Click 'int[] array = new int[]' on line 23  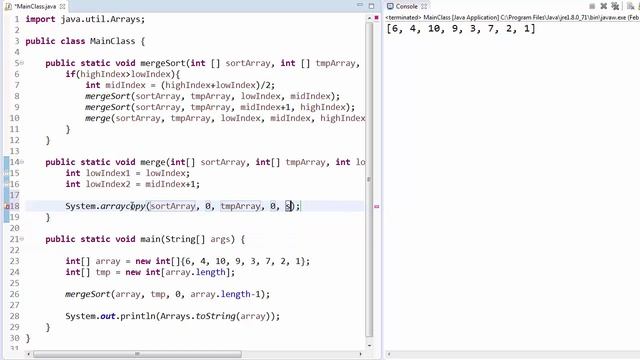point(122,261)
